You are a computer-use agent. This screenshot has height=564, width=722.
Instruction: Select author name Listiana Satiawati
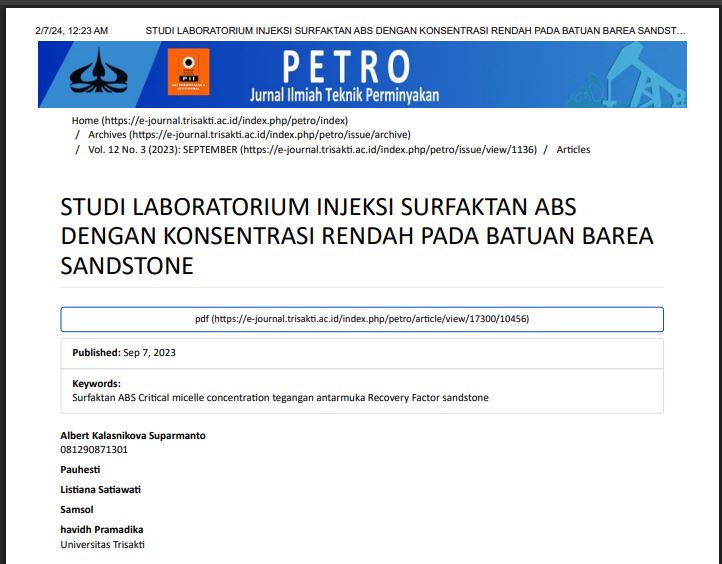pos(99,490)
